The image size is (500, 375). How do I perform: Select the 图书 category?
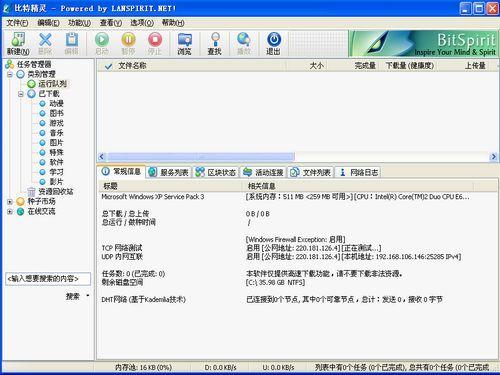[x=56, y=113]
